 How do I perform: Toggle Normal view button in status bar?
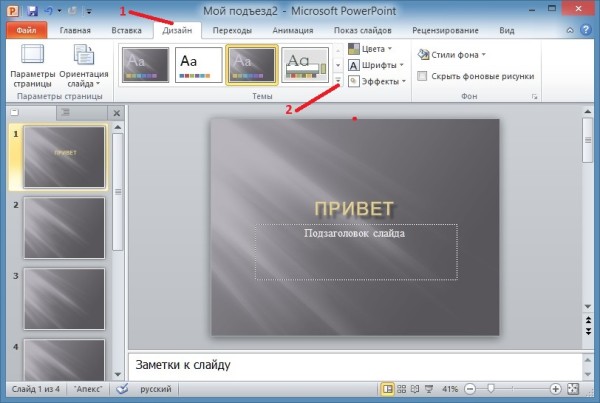coord(387,389)
